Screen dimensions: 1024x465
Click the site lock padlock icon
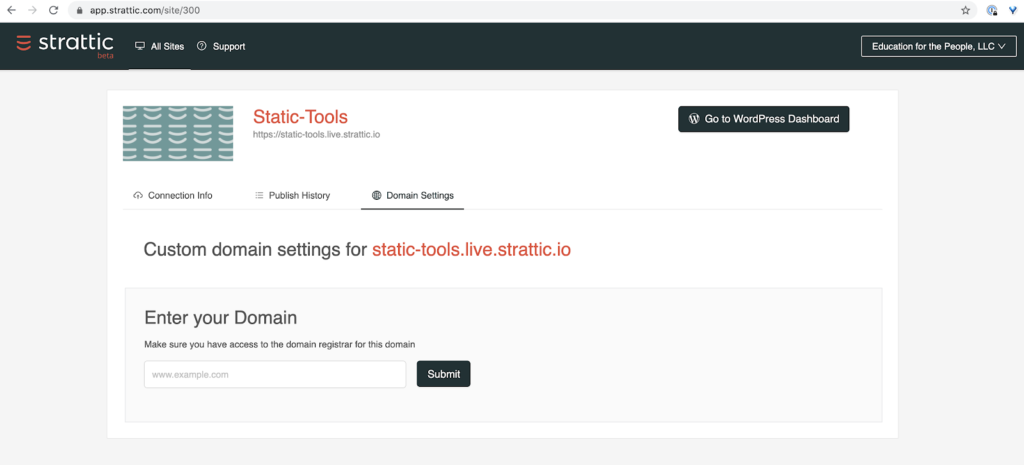tap(80, 10)
